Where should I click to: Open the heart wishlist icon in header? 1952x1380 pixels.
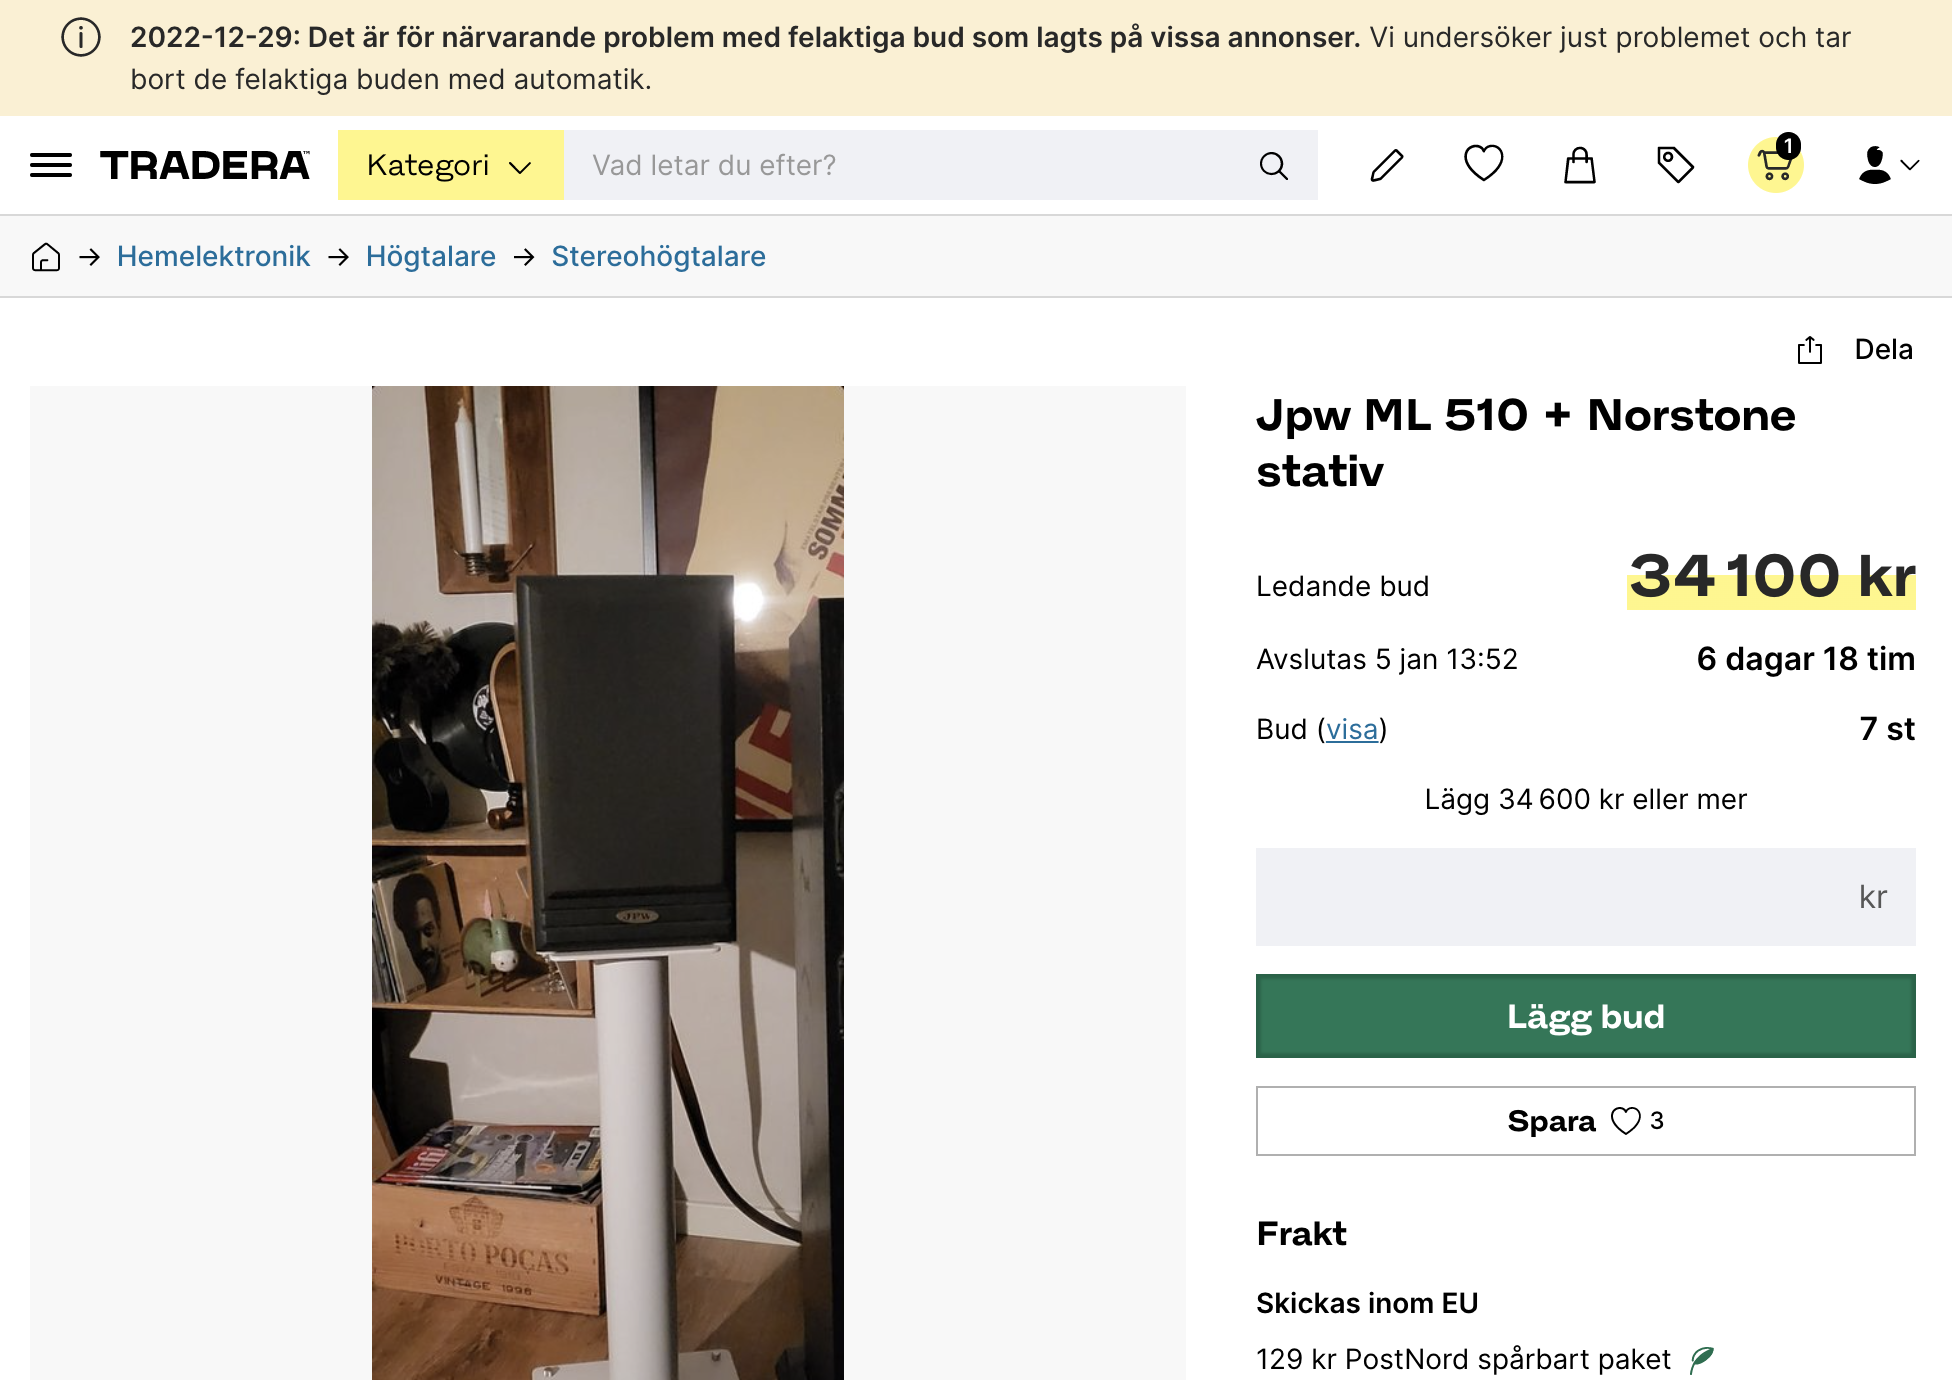1483,164
